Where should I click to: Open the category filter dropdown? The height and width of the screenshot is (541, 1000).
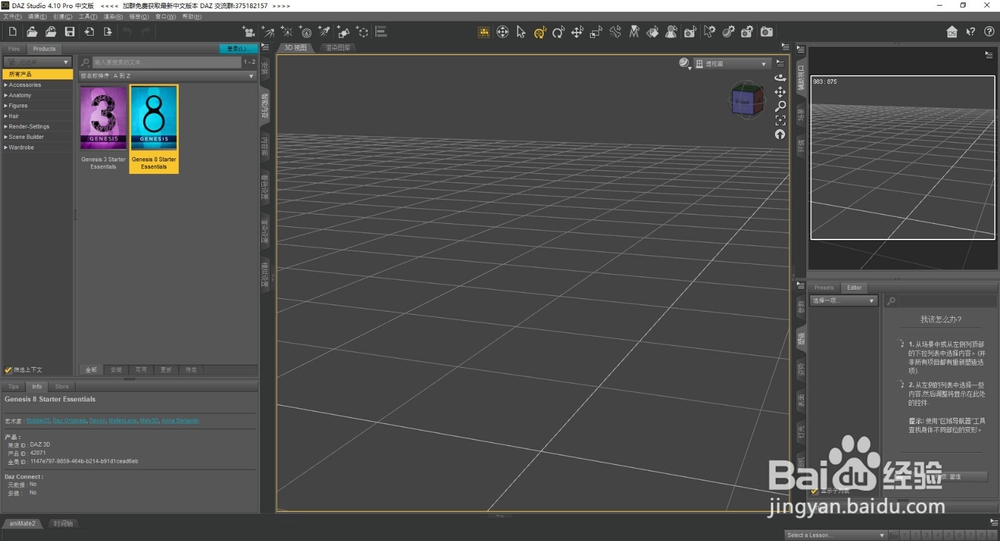[x=38, y=62]
